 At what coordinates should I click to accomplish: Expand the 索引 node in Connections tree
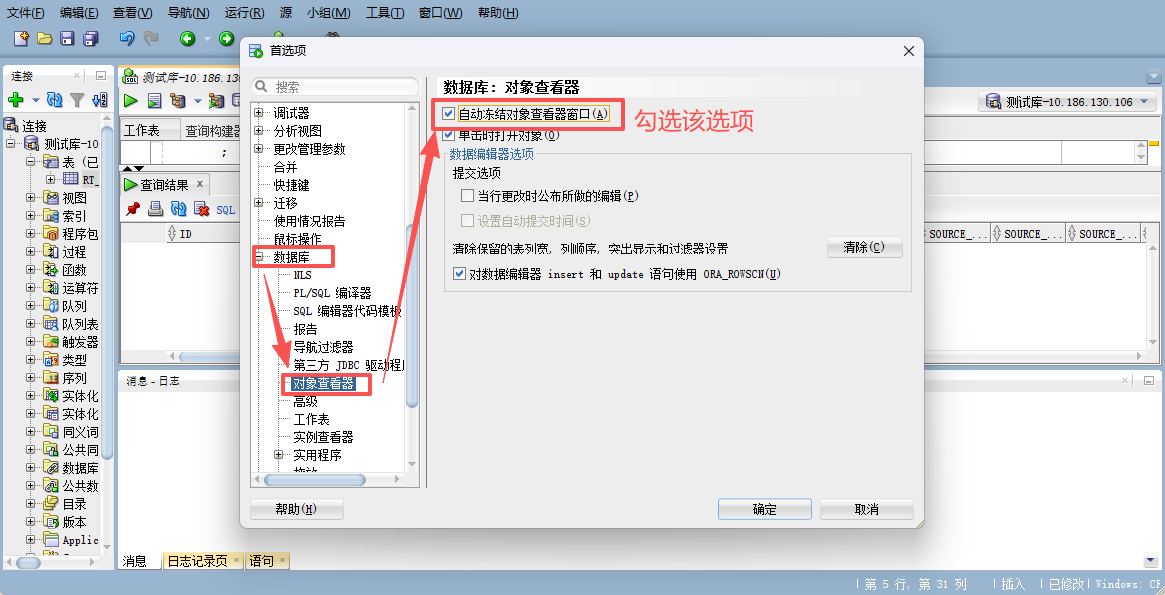[30, 215]
